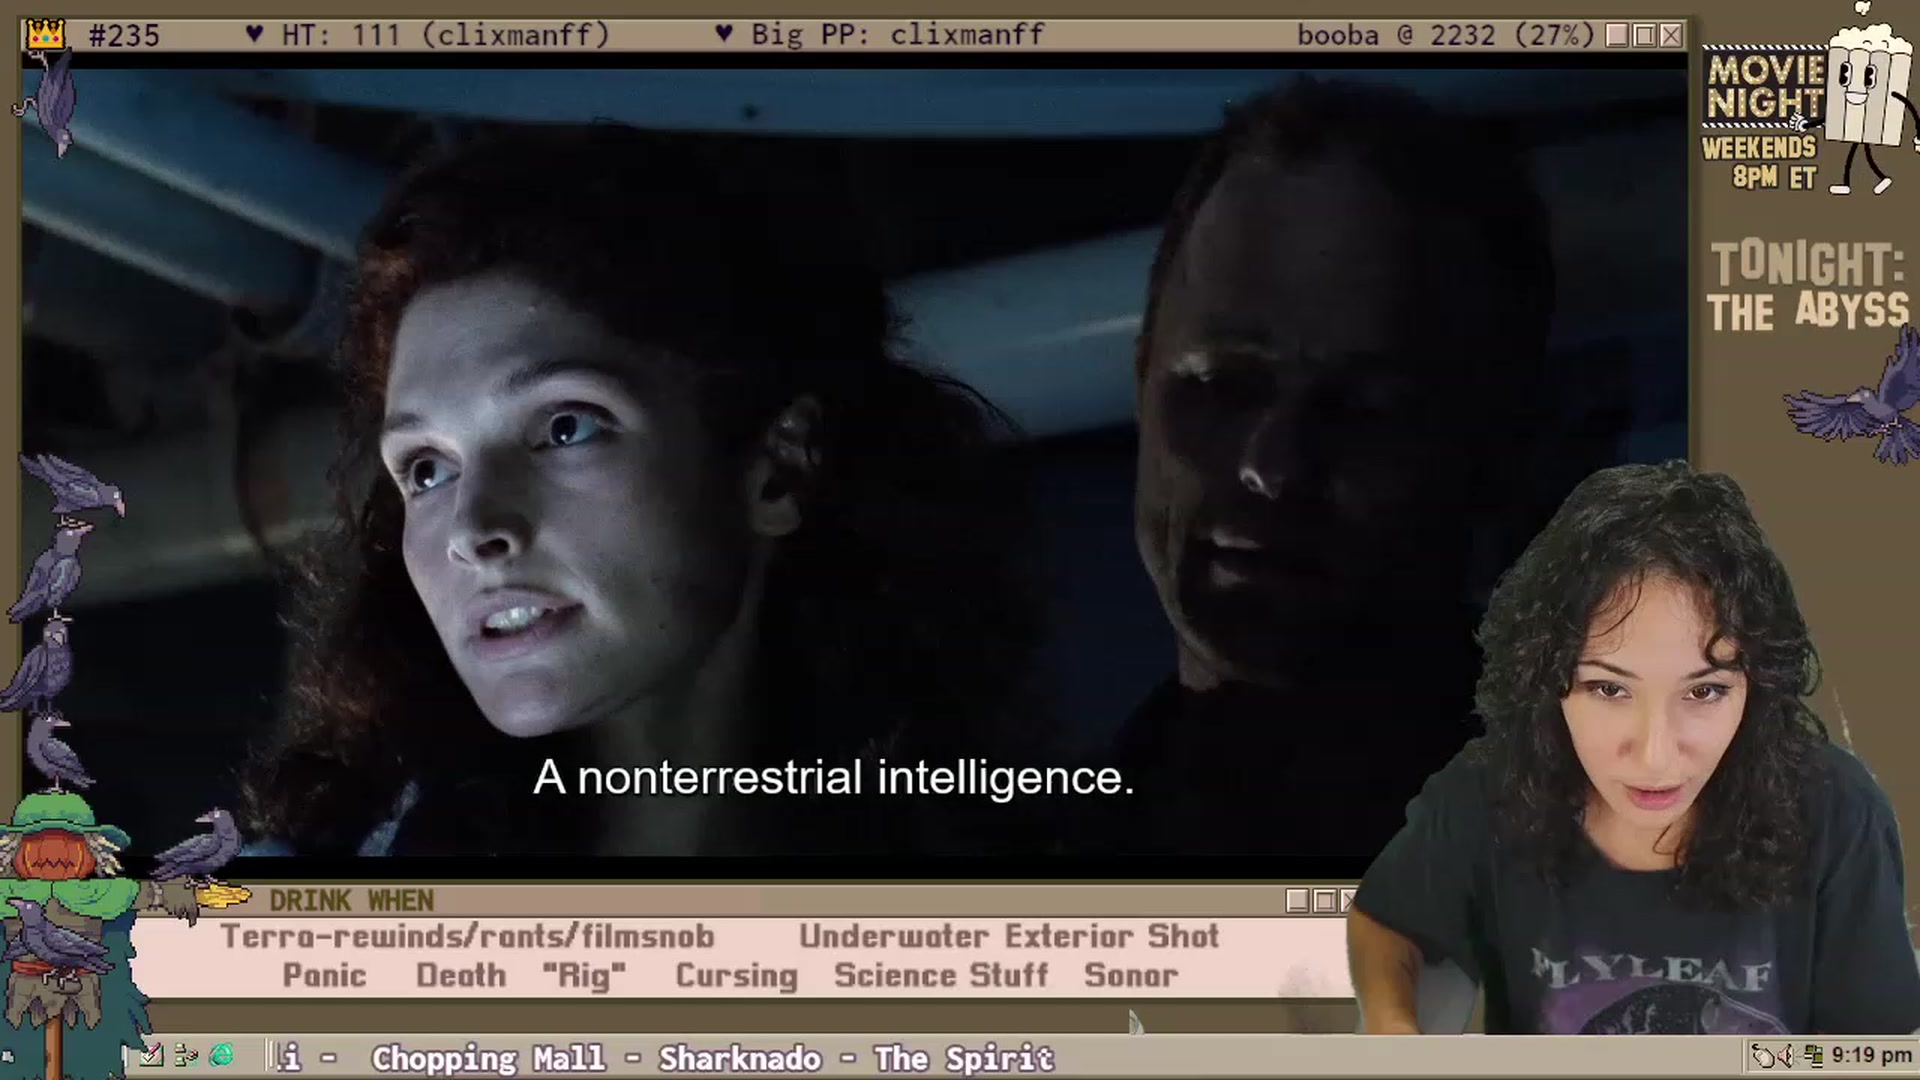Maximize the movie window
The width and height of the screenshot is (1920, 1080).
(1644, 36)
